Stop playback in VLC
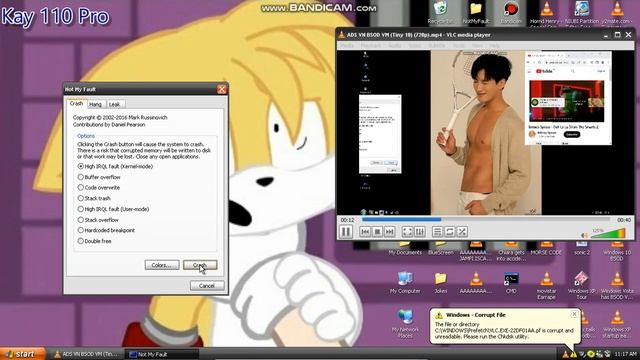 (x=377, y=232)
